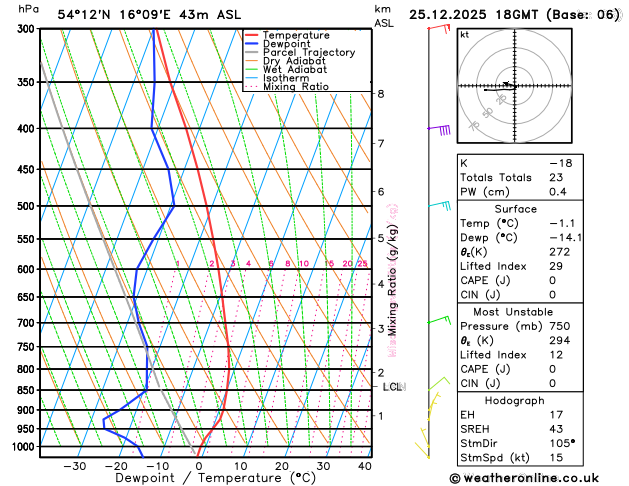Open the weatheronline.co.uk copyright link
Viewport: 629px width, 486px height.
click(524, 478)
